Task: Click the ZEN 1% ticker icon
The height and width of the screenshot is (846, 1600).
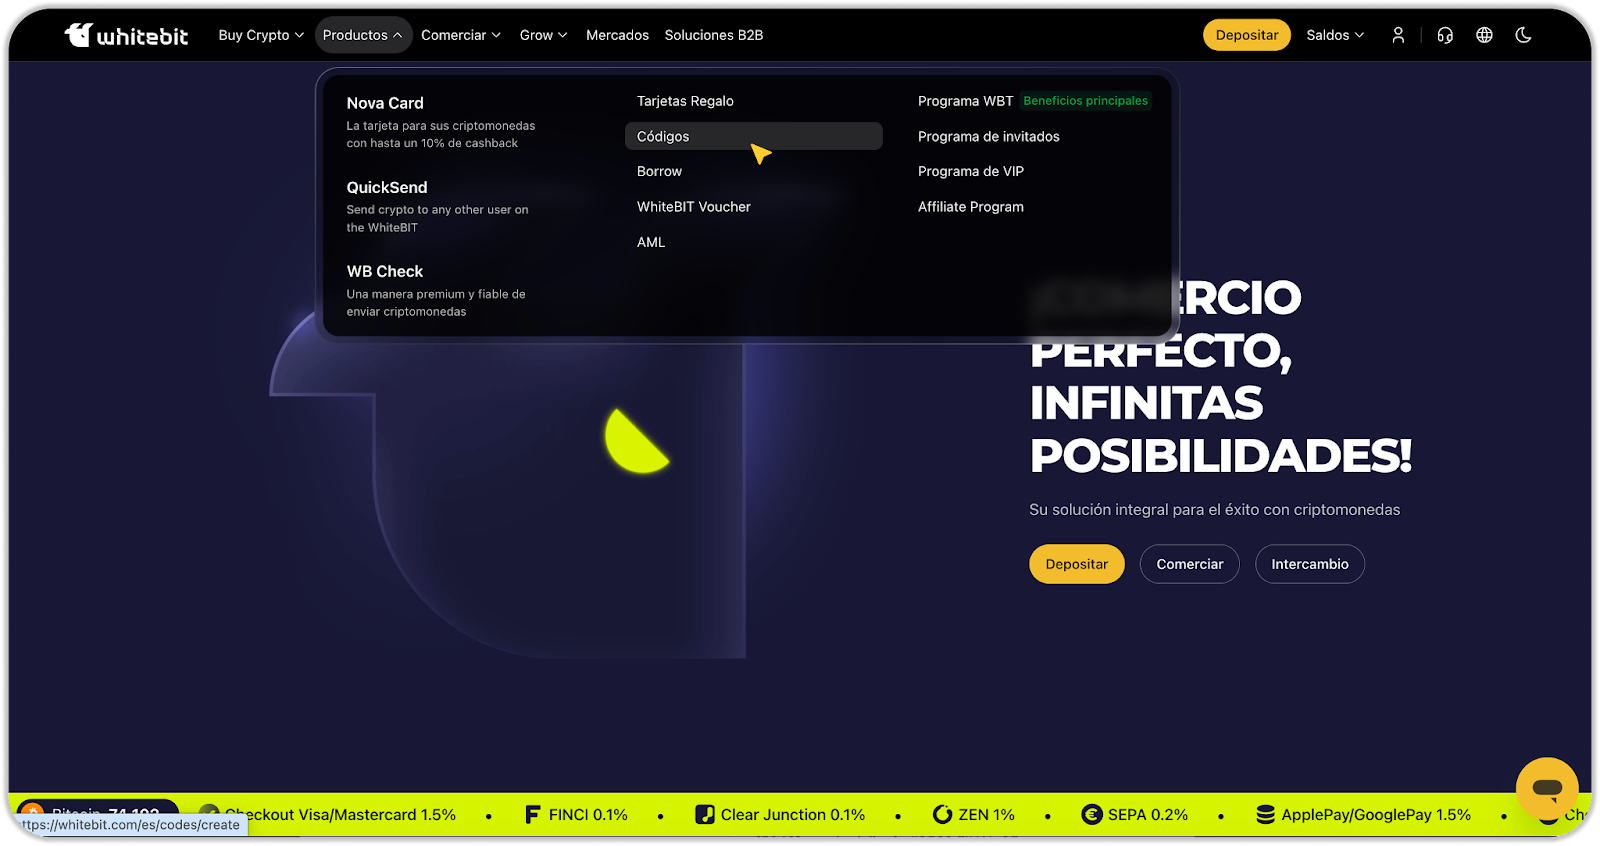Action: point(942,815)
